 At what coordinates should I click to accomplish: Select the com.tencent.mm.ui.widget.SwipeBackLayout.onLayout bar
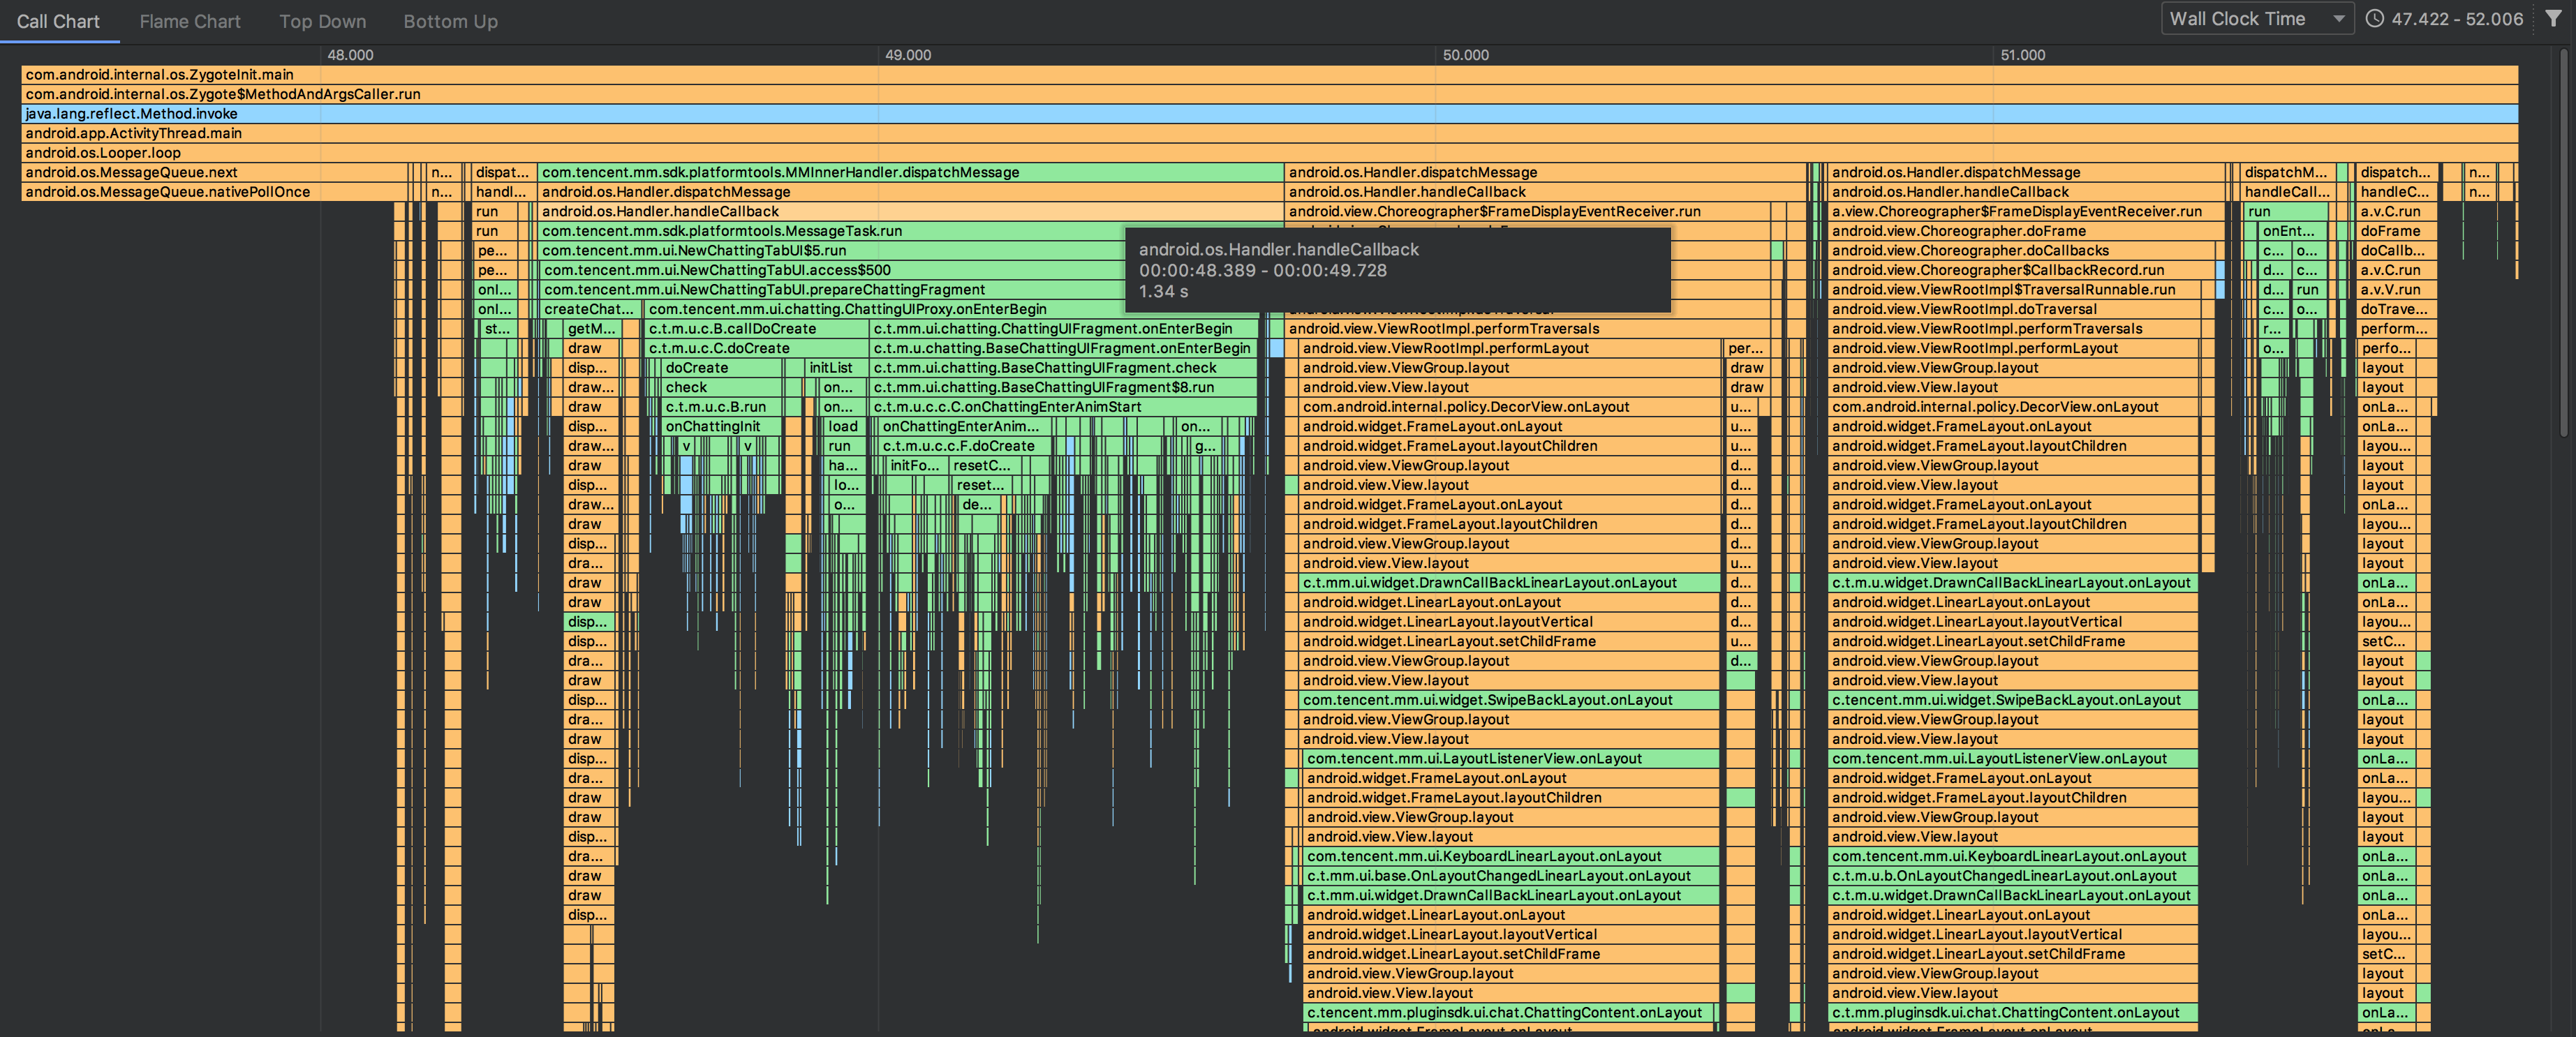point(1509,700)
